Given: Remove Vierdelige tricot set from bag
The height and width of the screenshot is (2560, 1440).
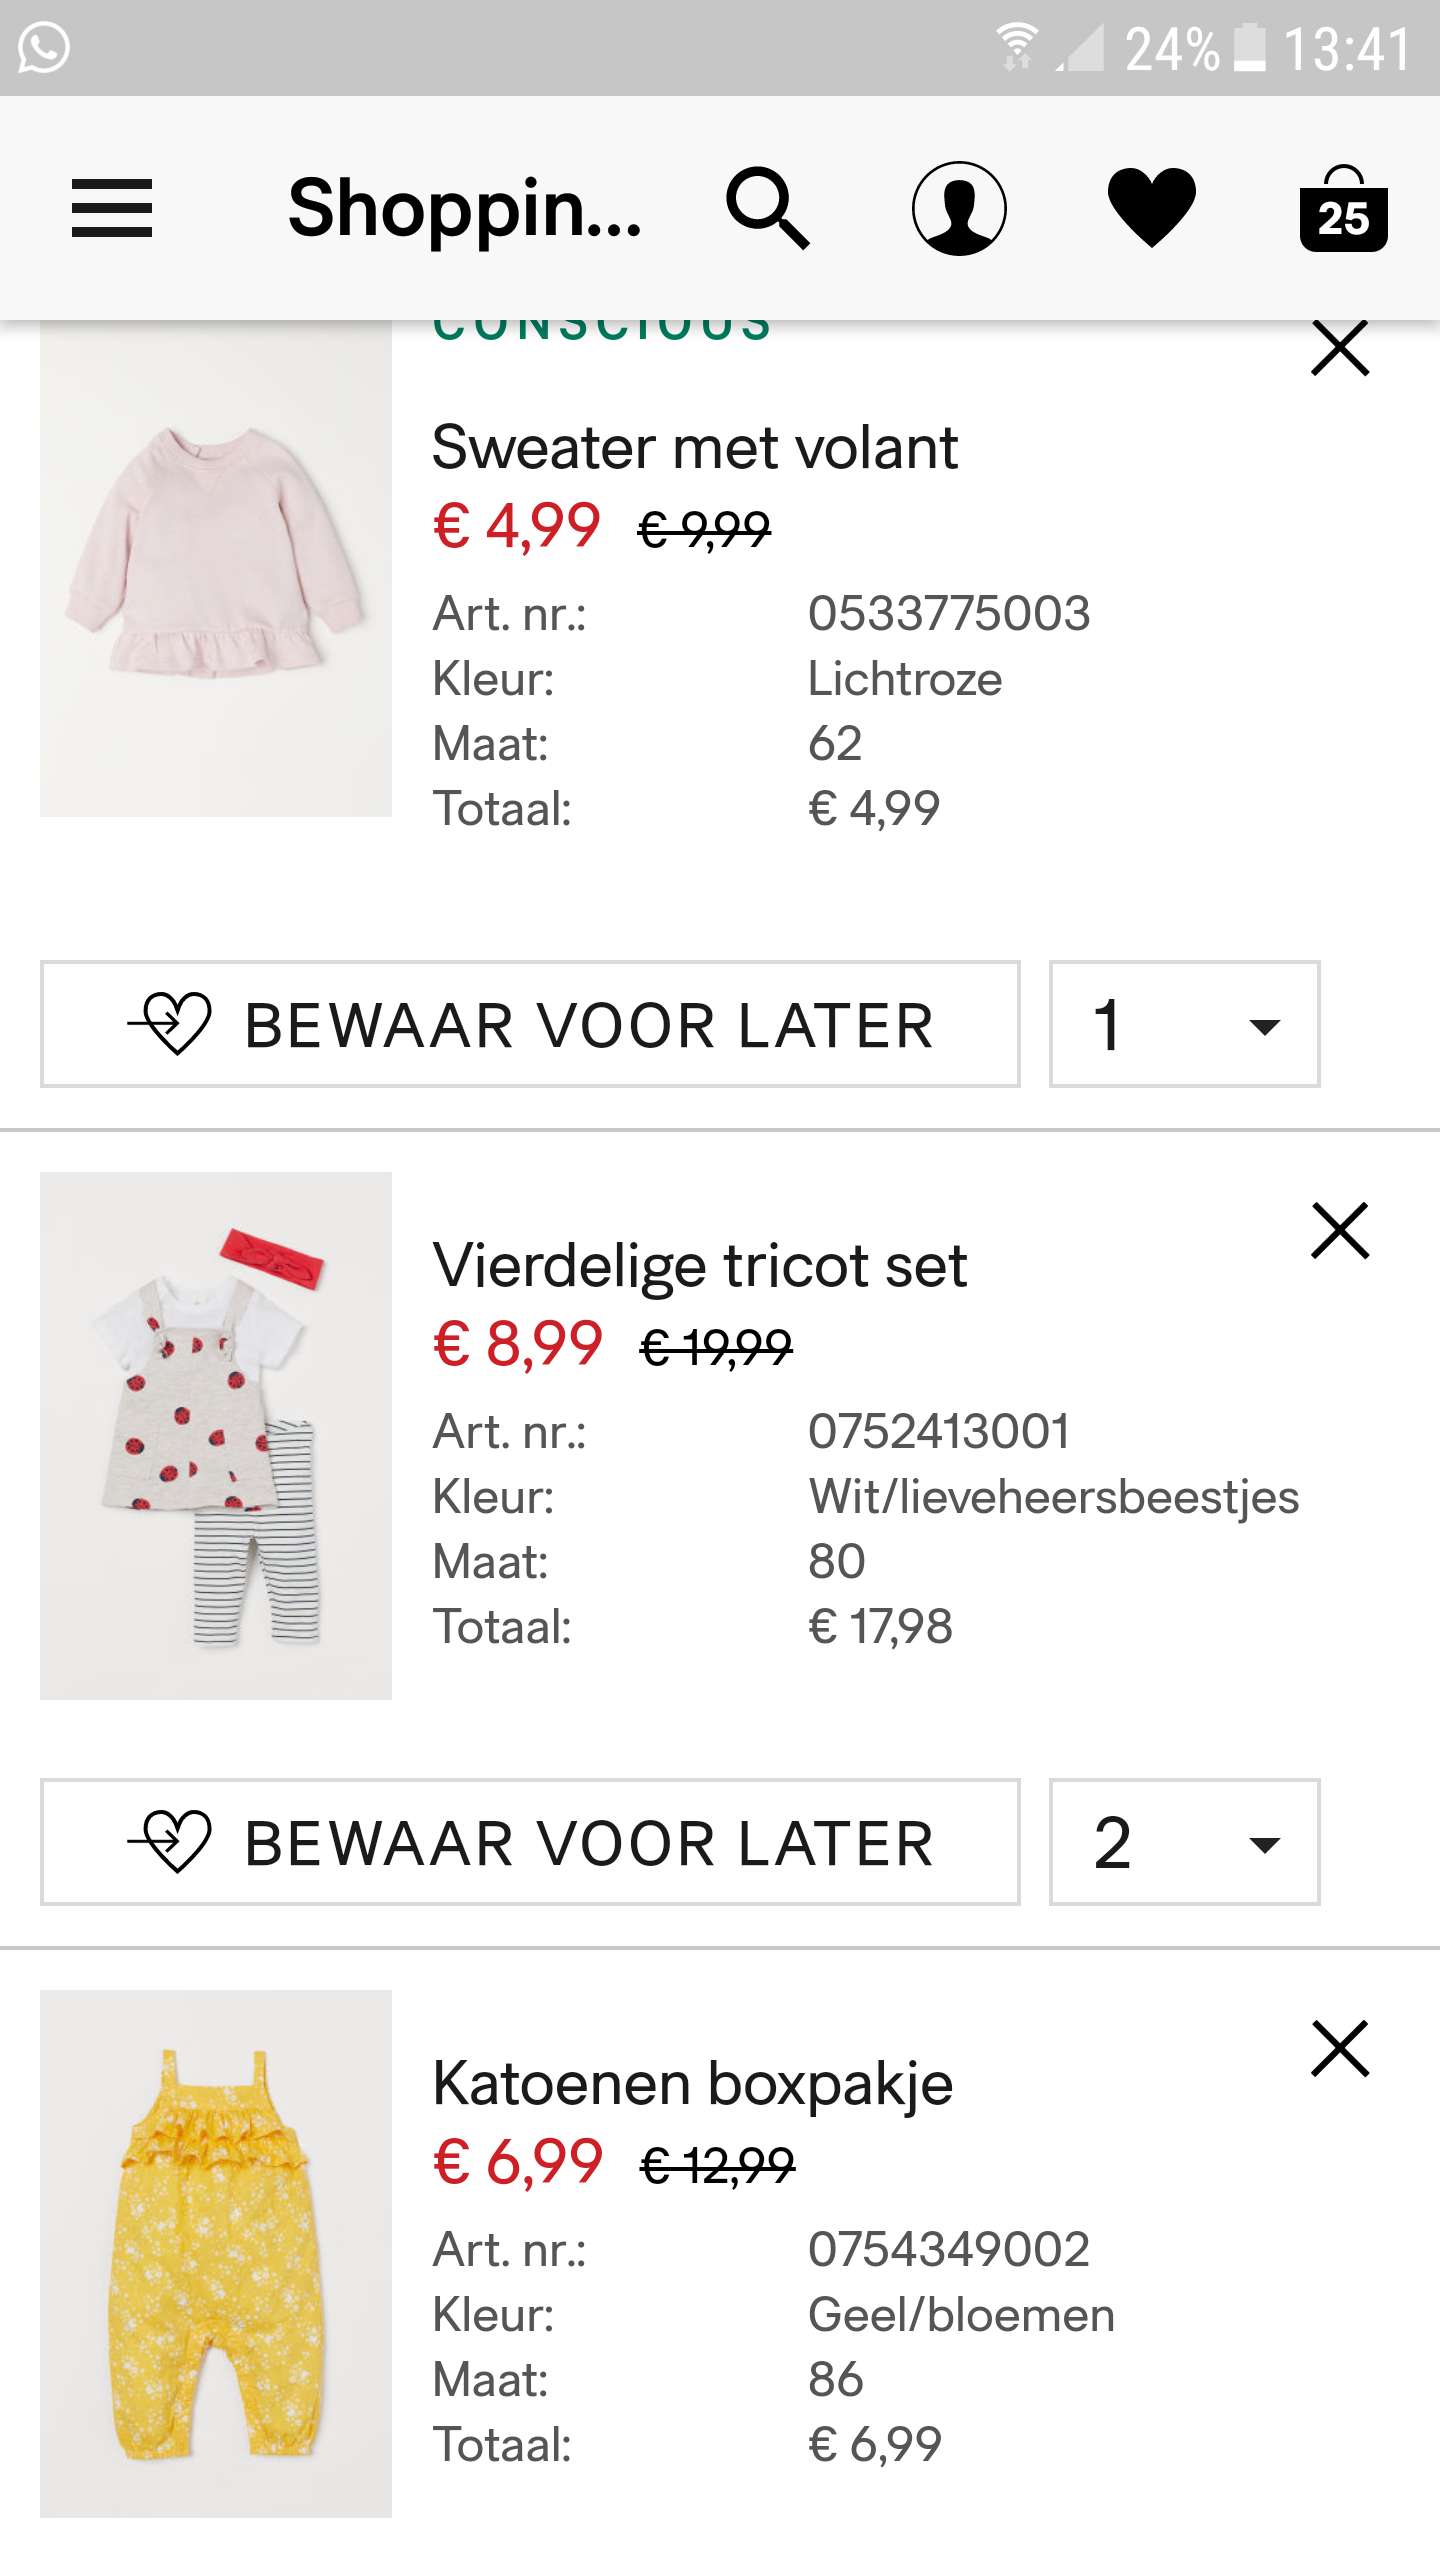Looking at the screenshot, I should (1339, 1231).
